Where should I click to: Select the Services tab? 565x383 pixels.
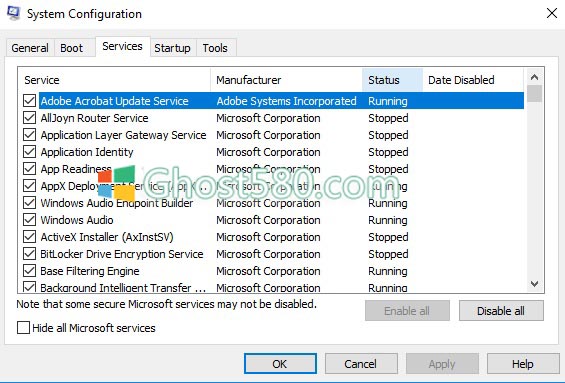pos(123,46)
